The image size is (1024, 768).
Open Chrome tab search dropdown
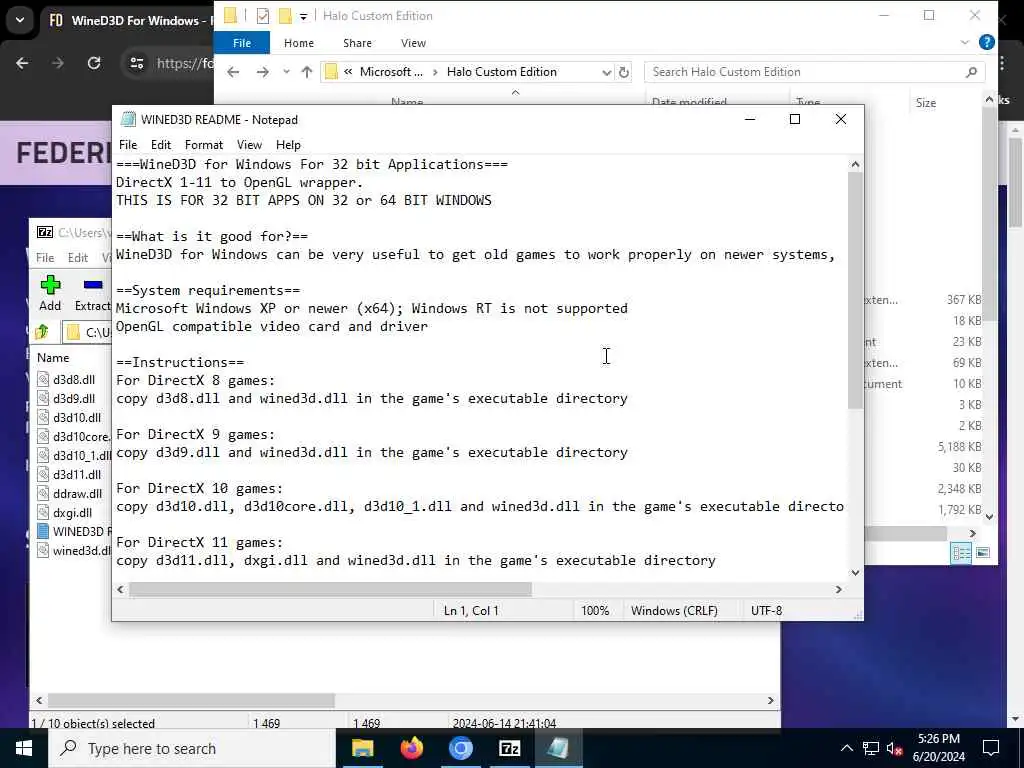[20, 20]
